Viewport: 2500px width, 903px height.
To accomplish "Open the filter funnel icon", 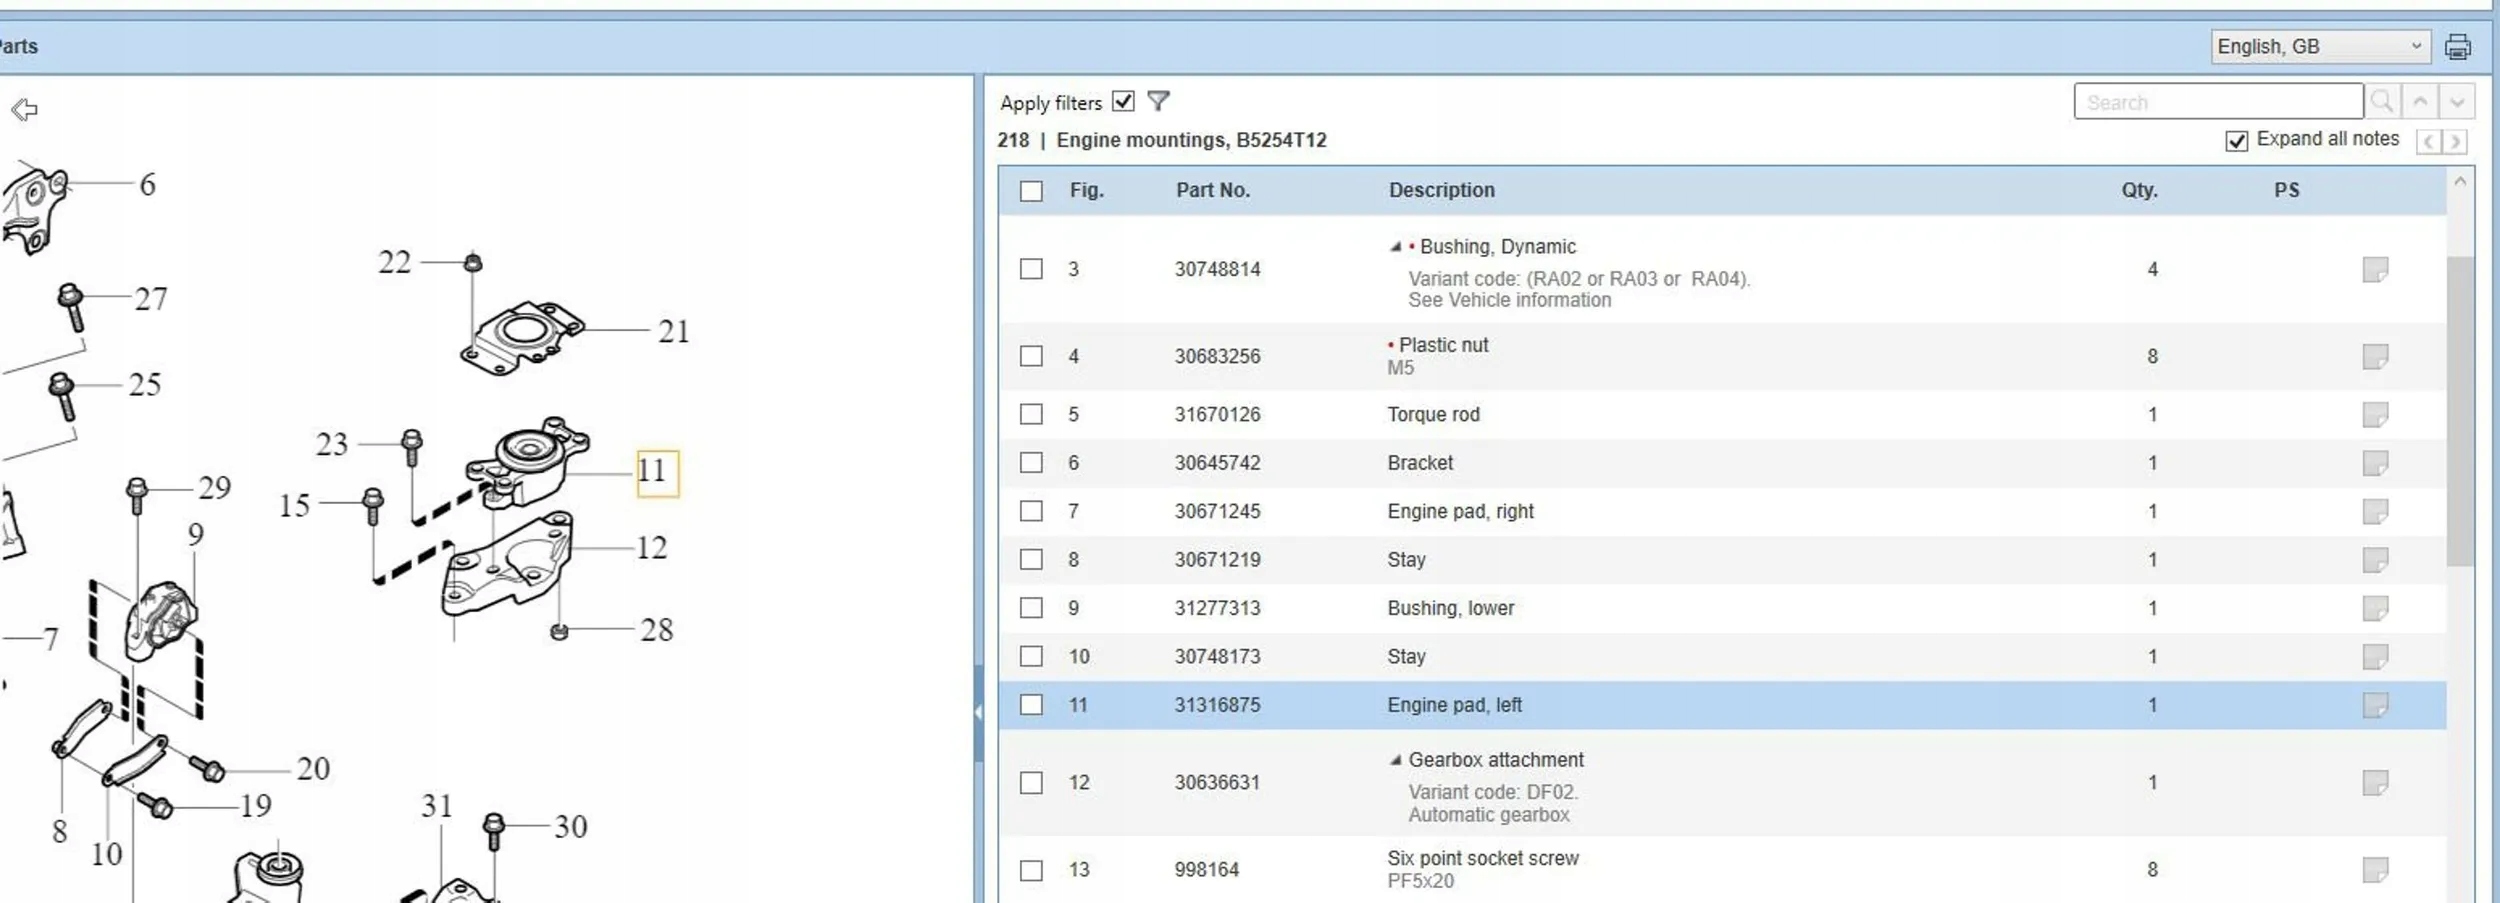I will [x=1158, y=101].
